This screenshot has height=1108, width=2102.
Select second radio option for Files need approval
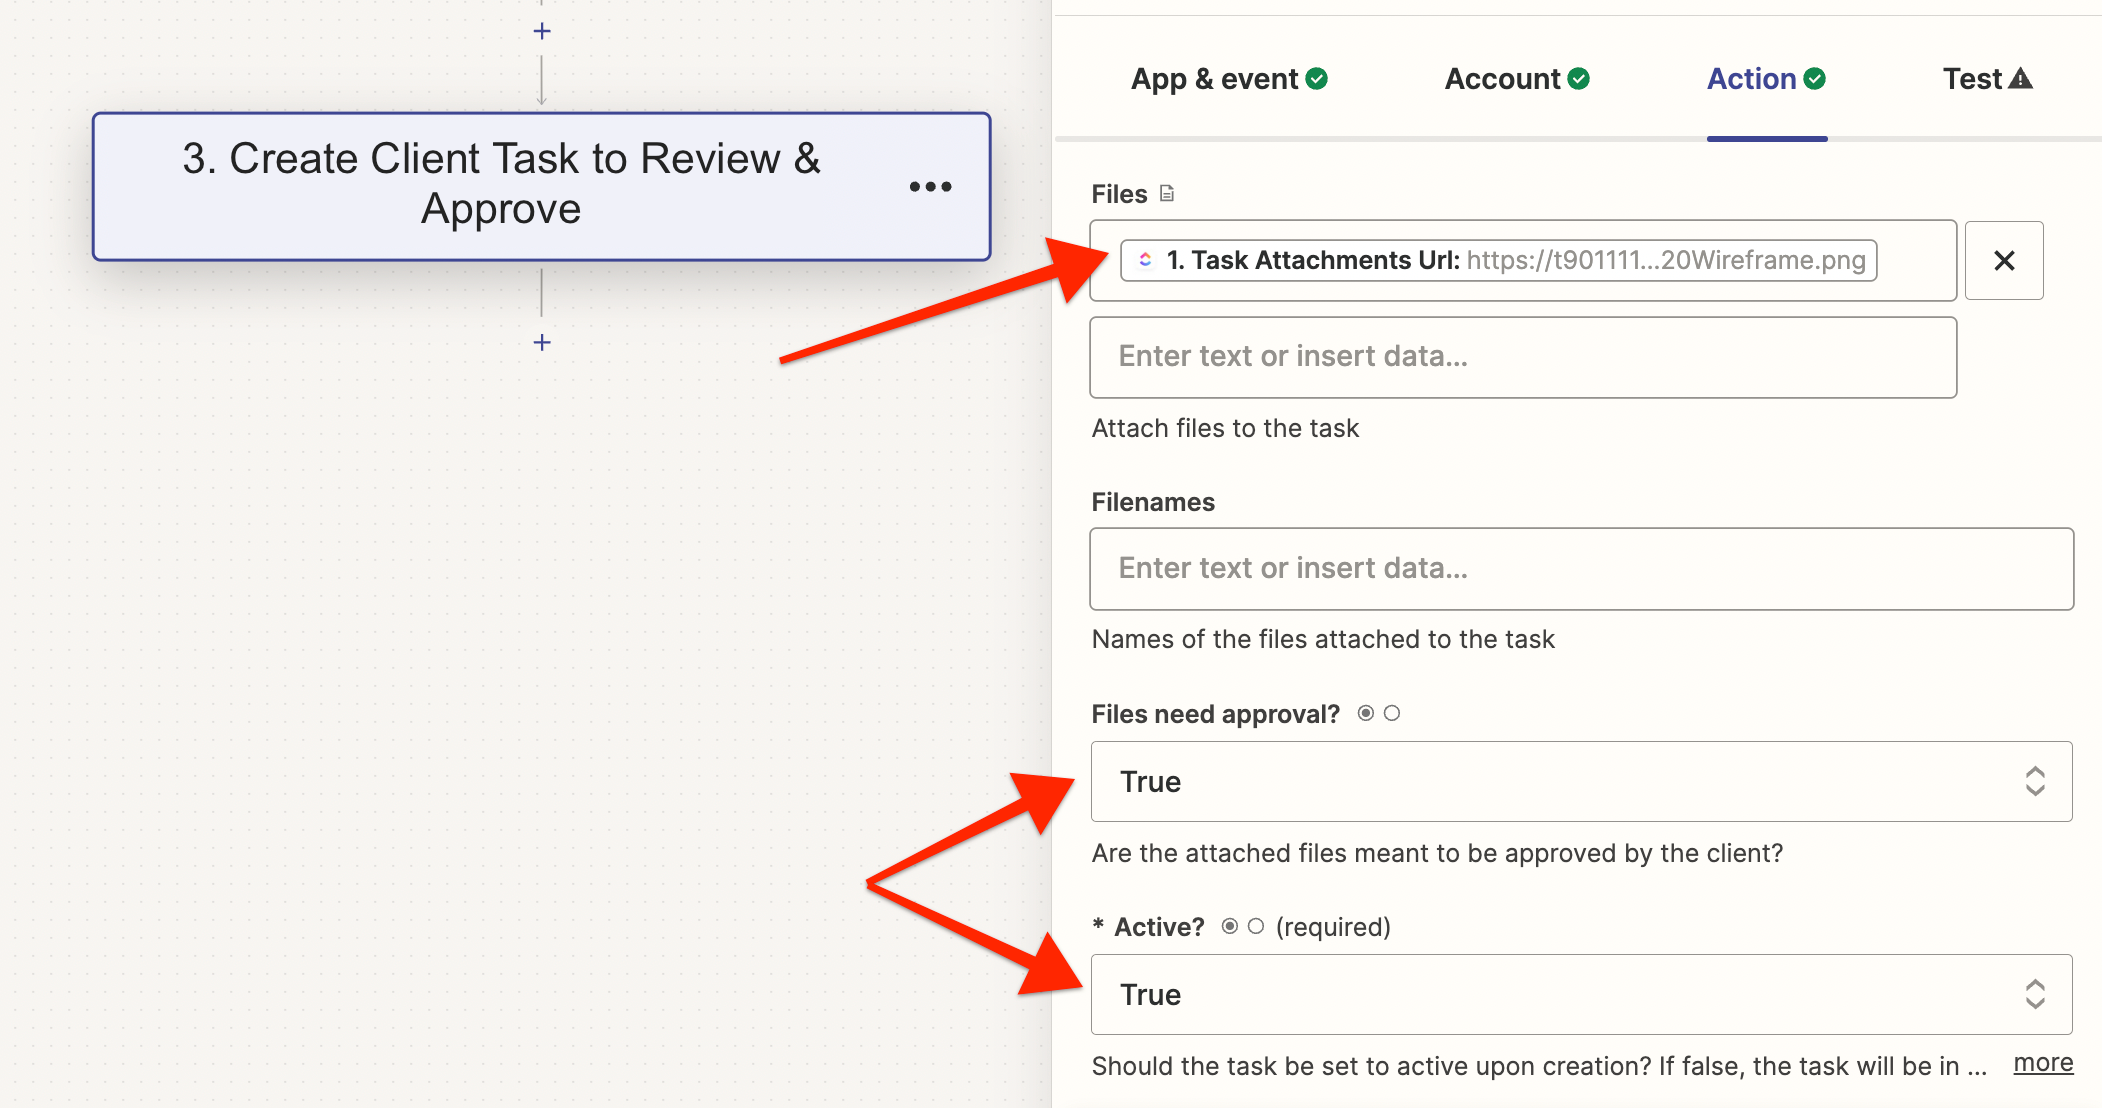pyautogui.click(x=1392, y=713)
